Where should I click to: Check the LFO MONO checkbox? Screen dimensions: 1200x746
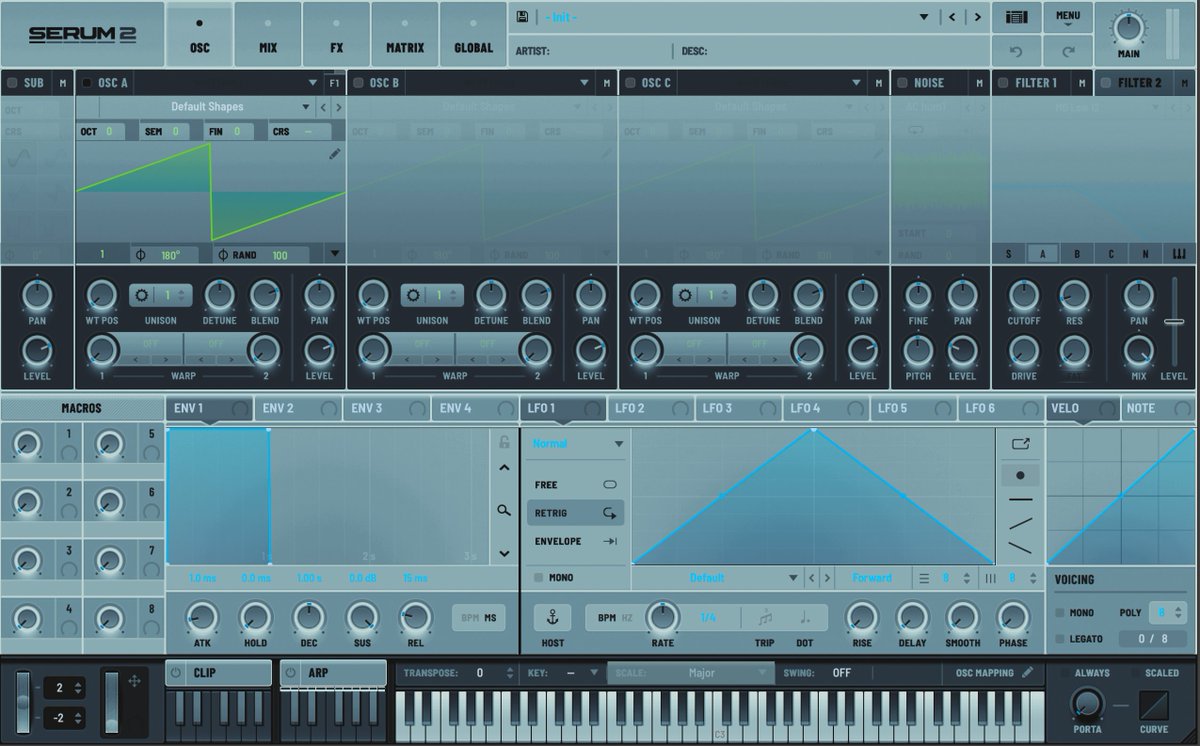click(x=539, y=577)
